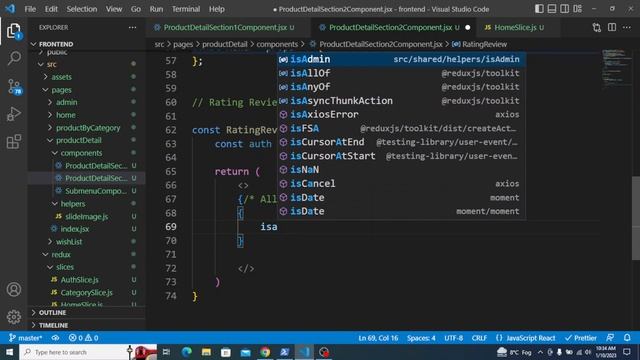Screen dimensions: 640x360
Task: Click the Explorer more actions ellipsis
Action: pyautogui.click(x=132, y=28)
